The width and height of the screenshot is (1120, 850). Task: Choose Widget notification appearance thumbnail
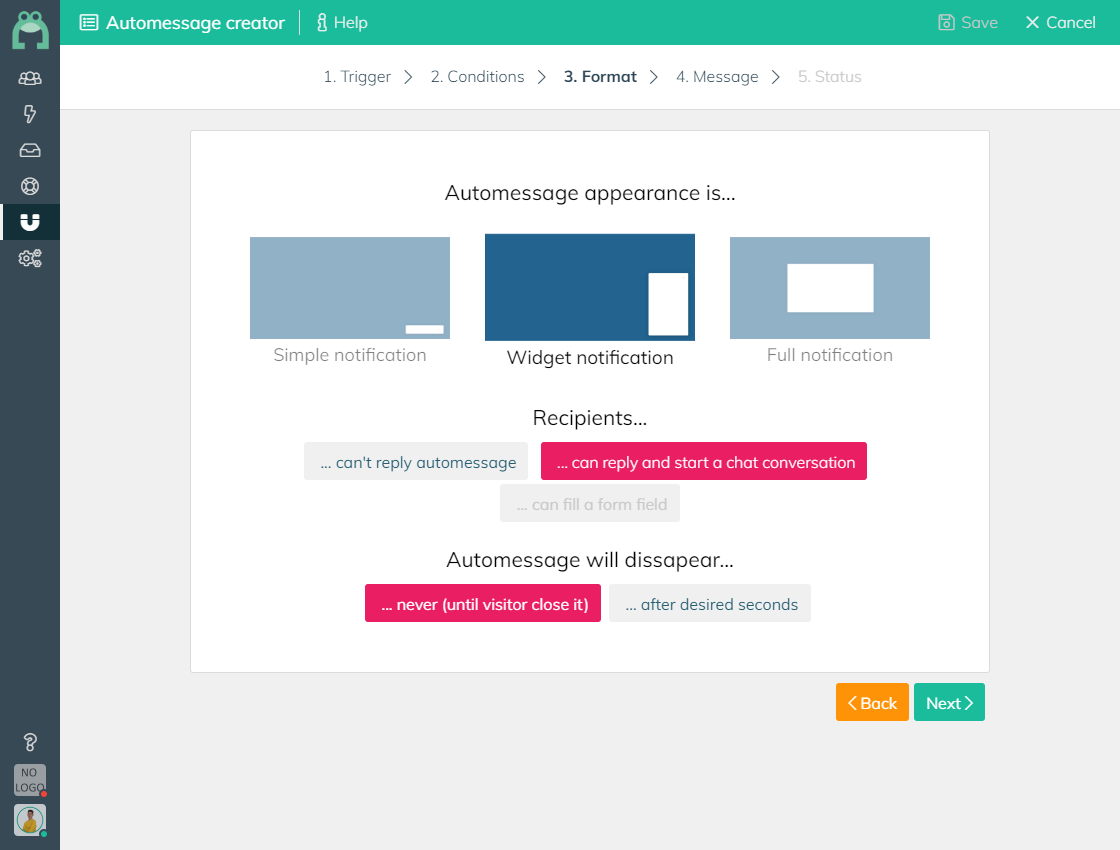(x=590, y=287)
